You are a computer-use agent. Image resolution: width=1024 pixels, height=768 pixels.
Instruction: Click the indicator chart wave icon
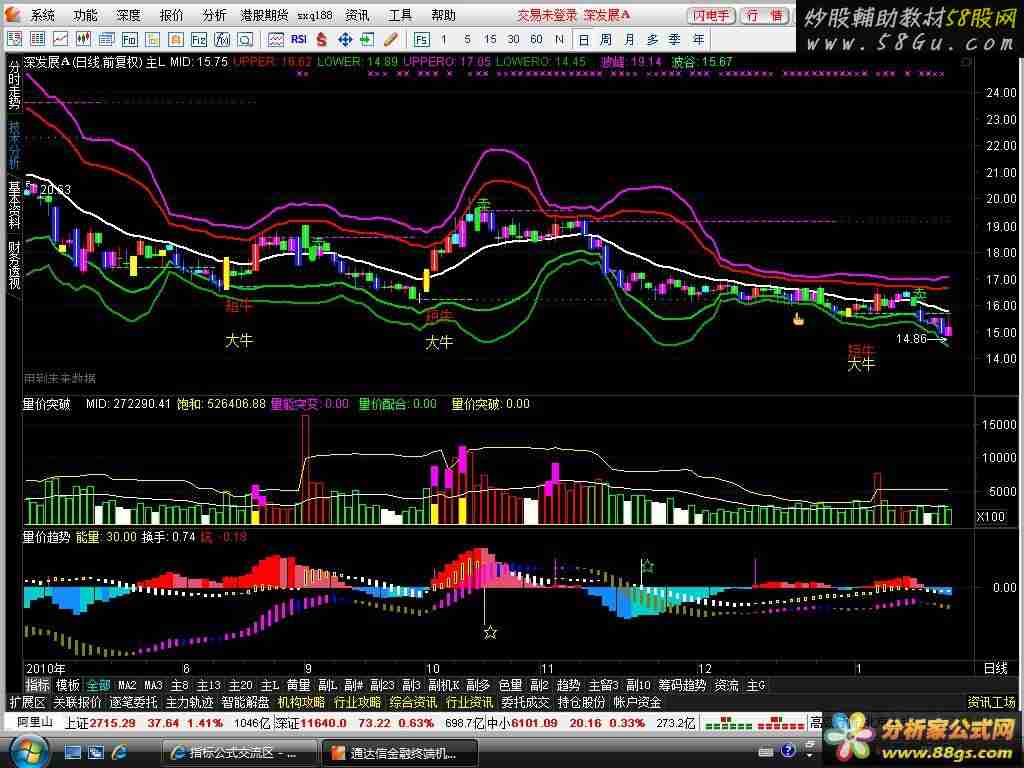(276, 40)
